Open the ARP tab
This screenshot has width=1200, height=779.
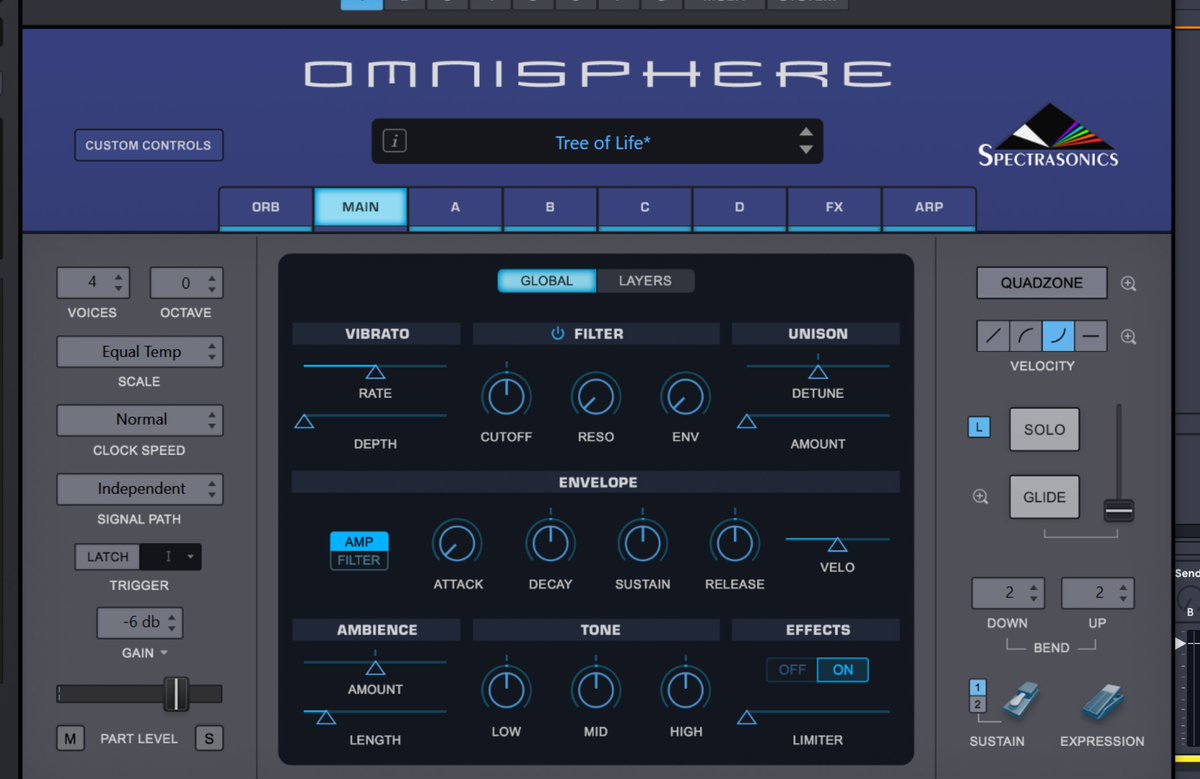pyautogui.click(x=929, y=208)
